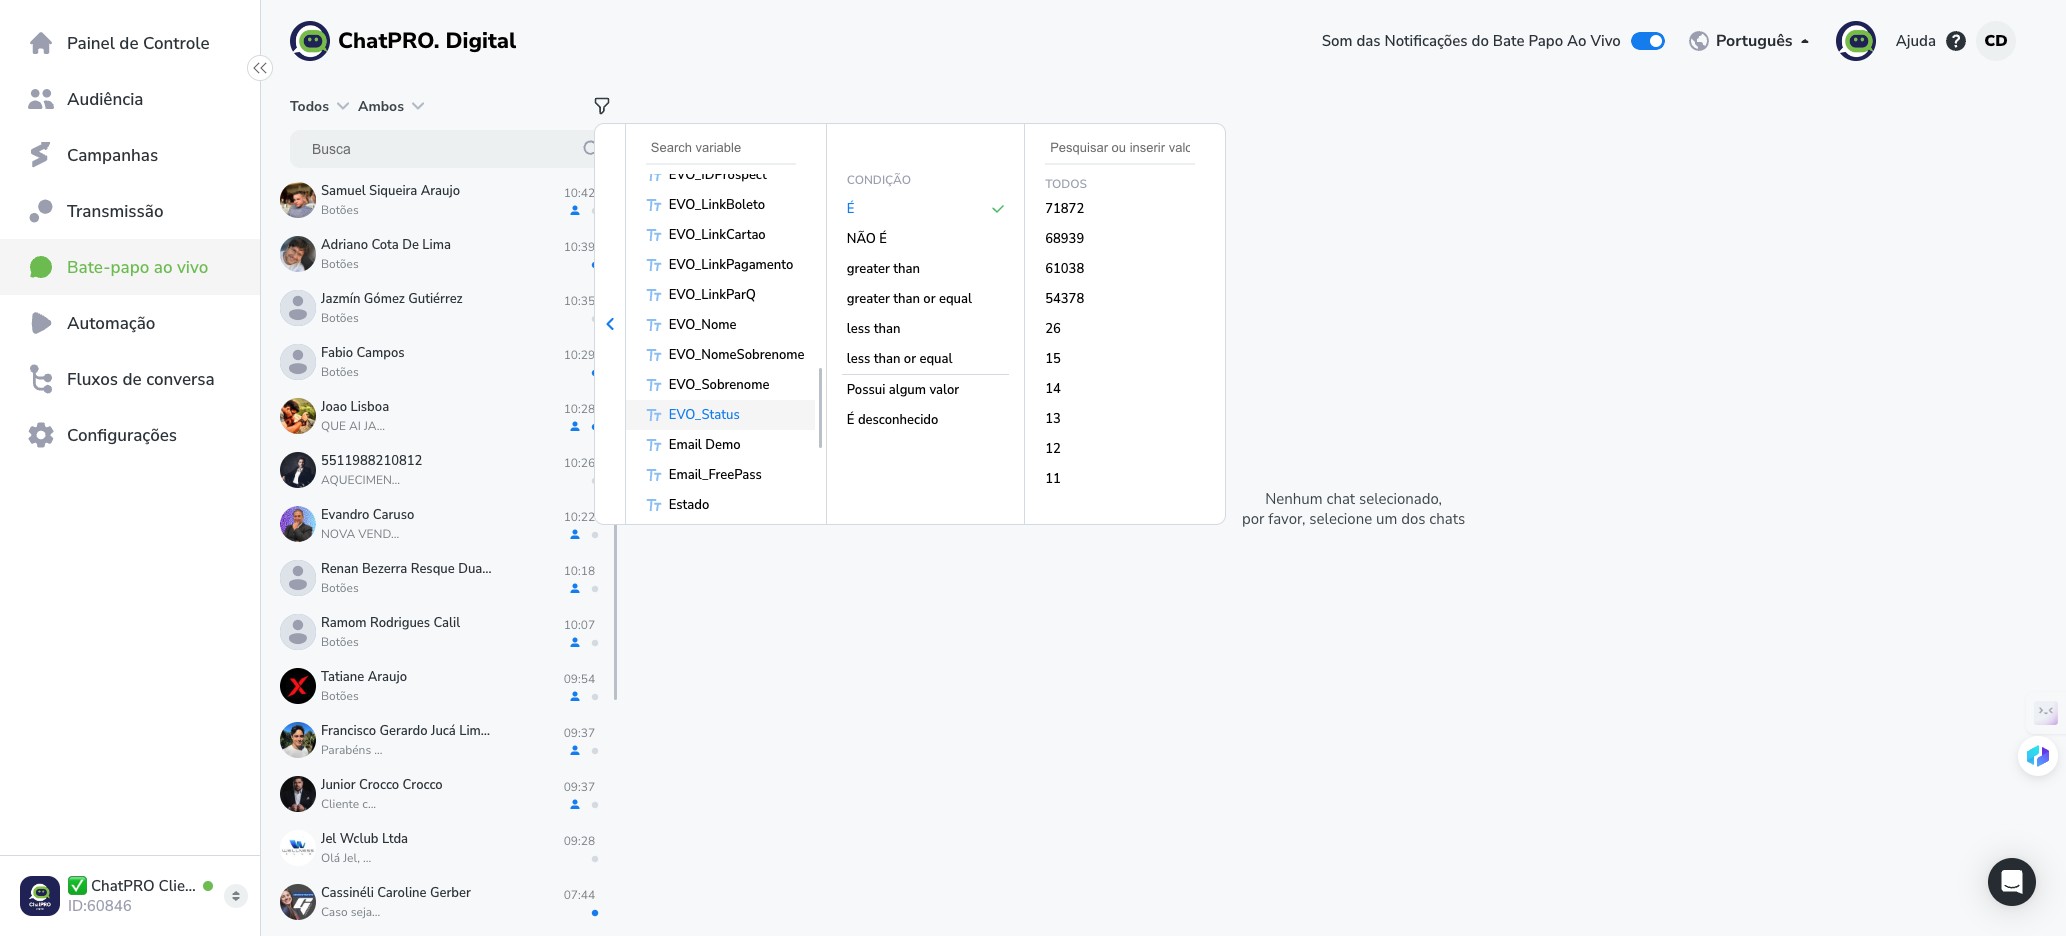Open chat with Junior Crocco Crocco
The height and width of the screenshot is (936, 2066).
coord(437,794)
